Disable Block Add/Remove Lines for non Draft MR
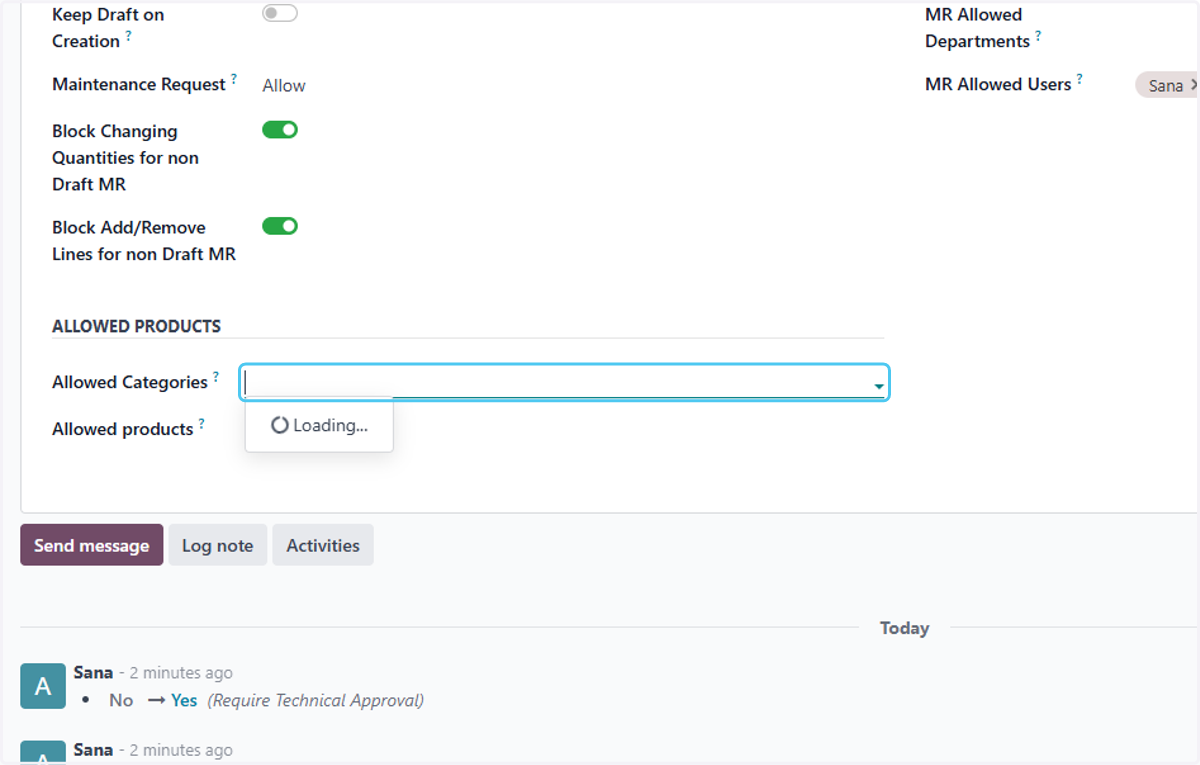 pos(280,226)
